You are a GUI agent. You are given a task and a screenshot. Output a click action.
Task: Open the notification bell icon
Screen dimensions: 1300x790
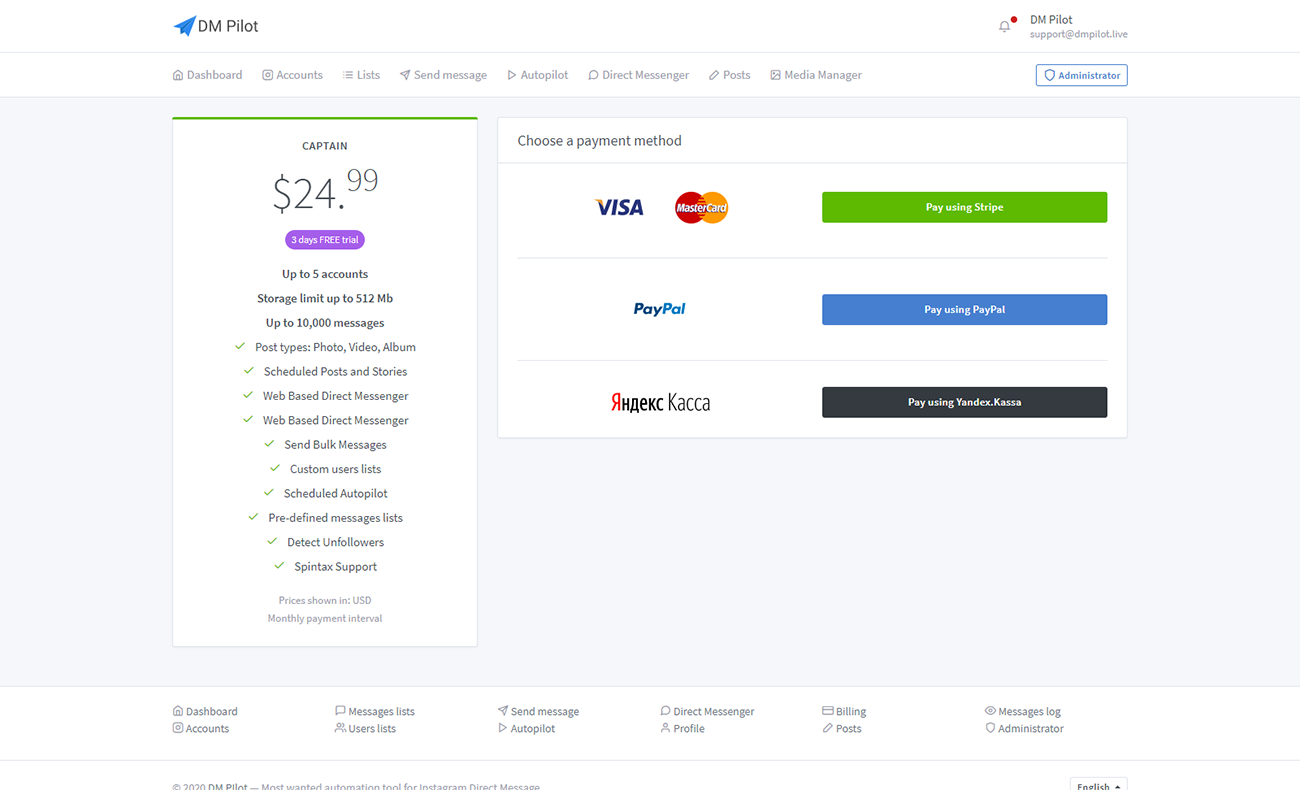(1005, 26)
